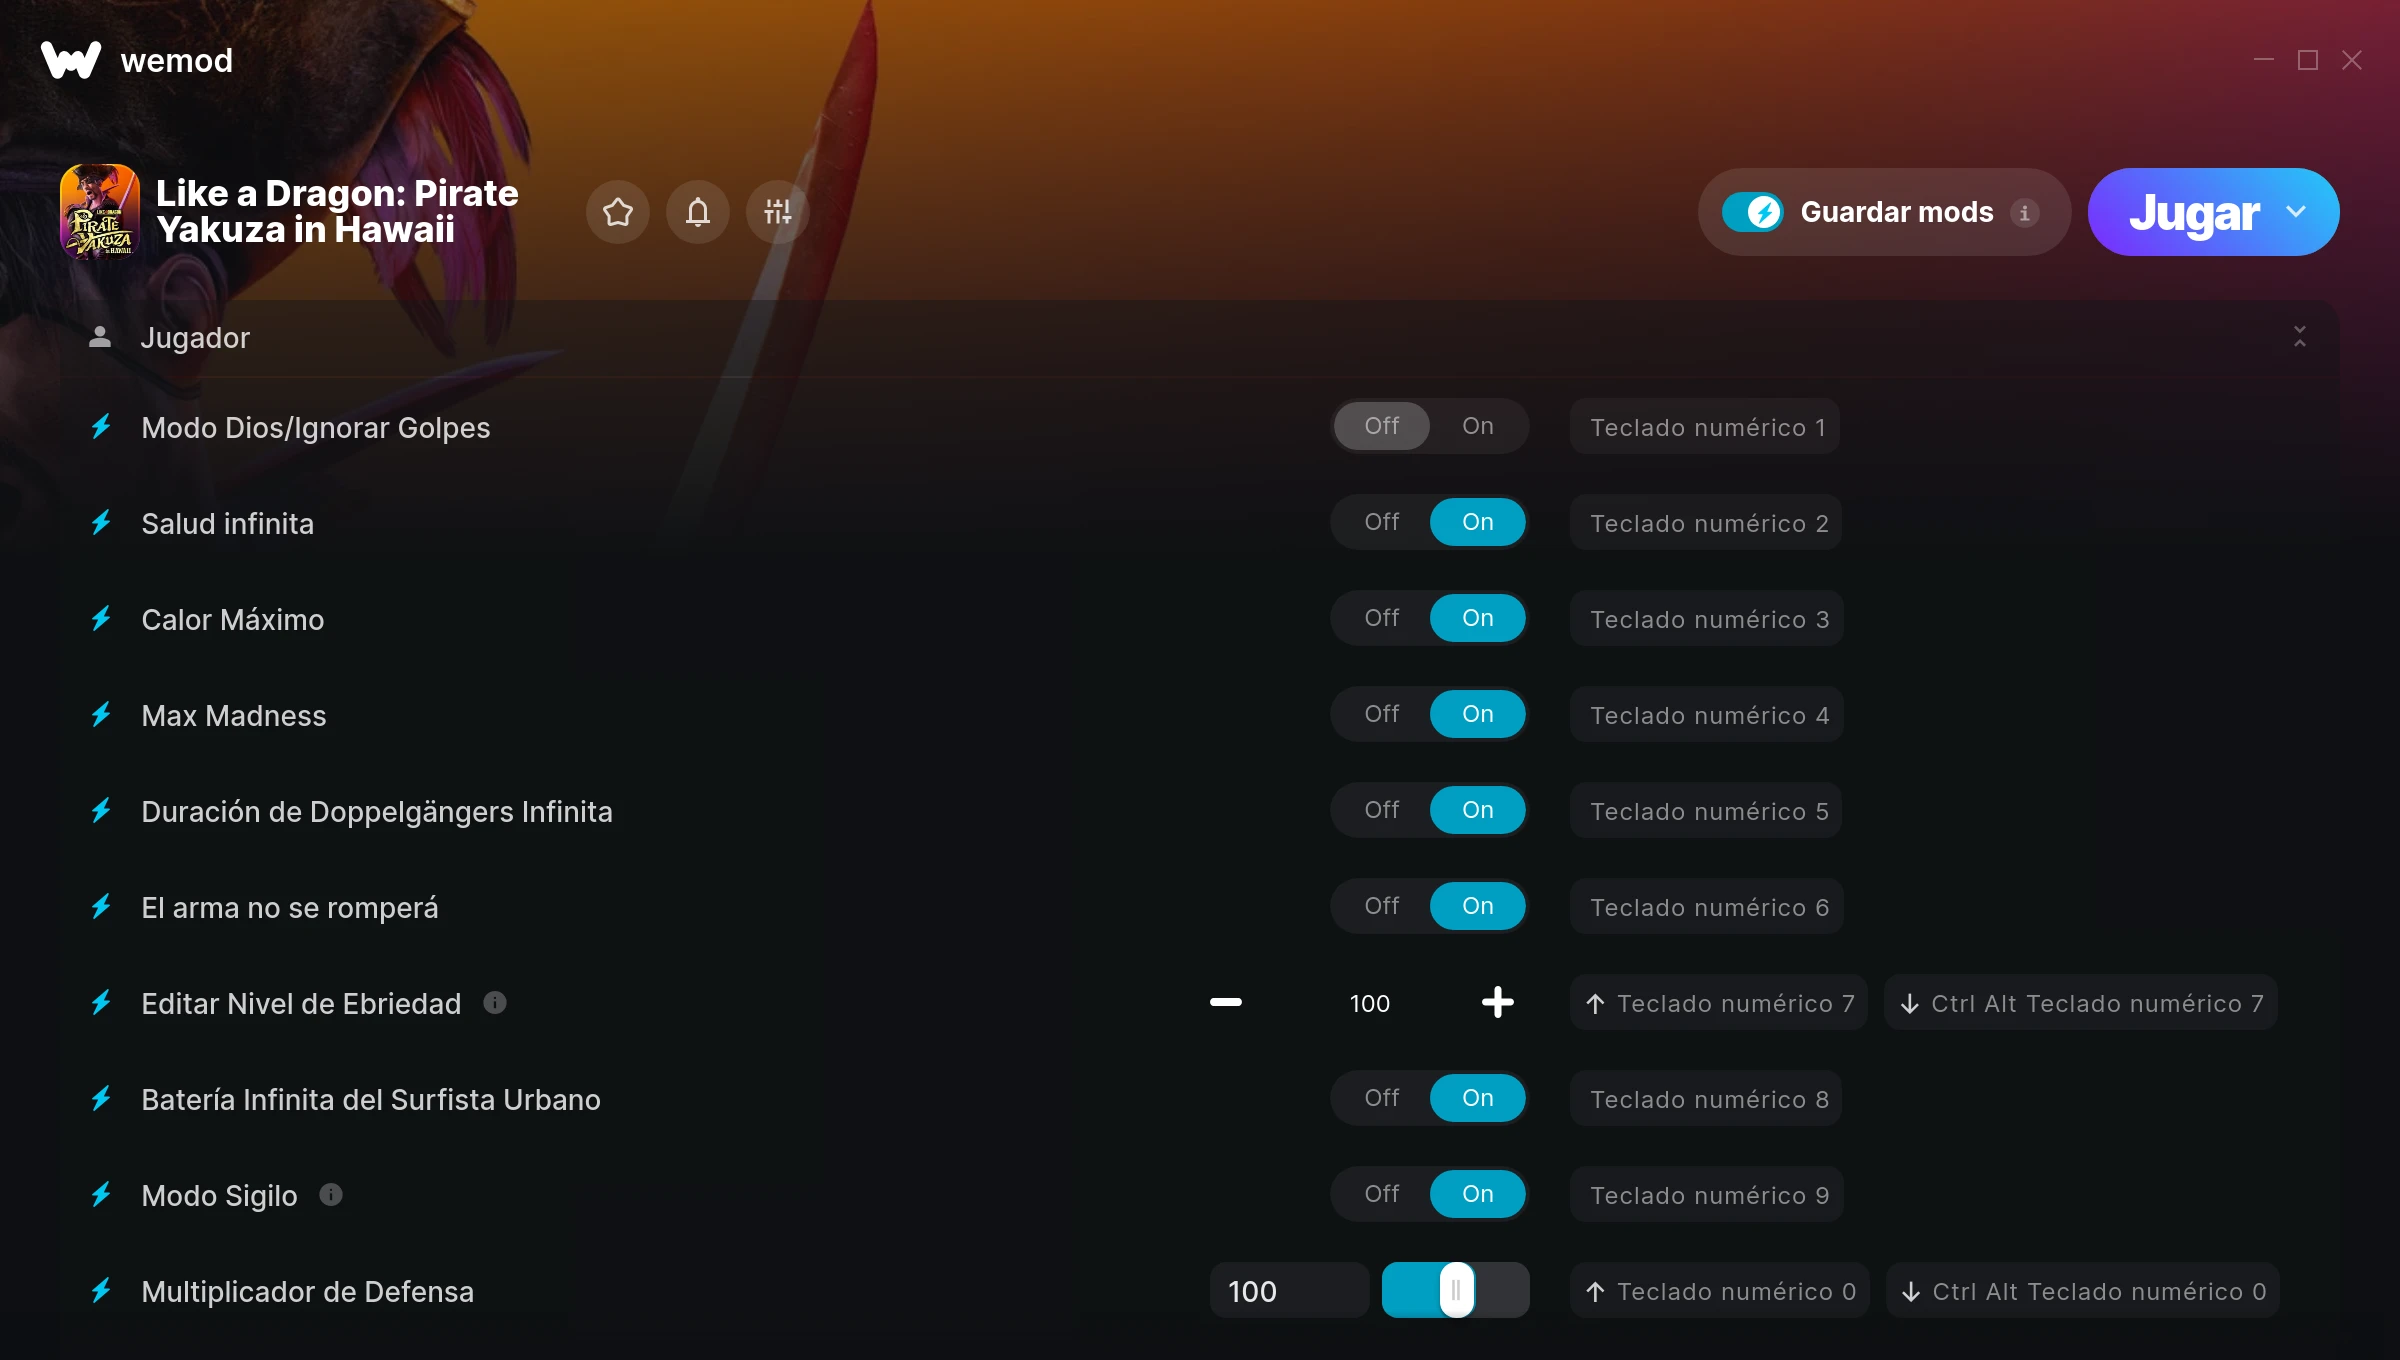Viewport: 2400px width, 1360px height.
Task: Open the mod settings sliders icon
Action: click(777, 212)
